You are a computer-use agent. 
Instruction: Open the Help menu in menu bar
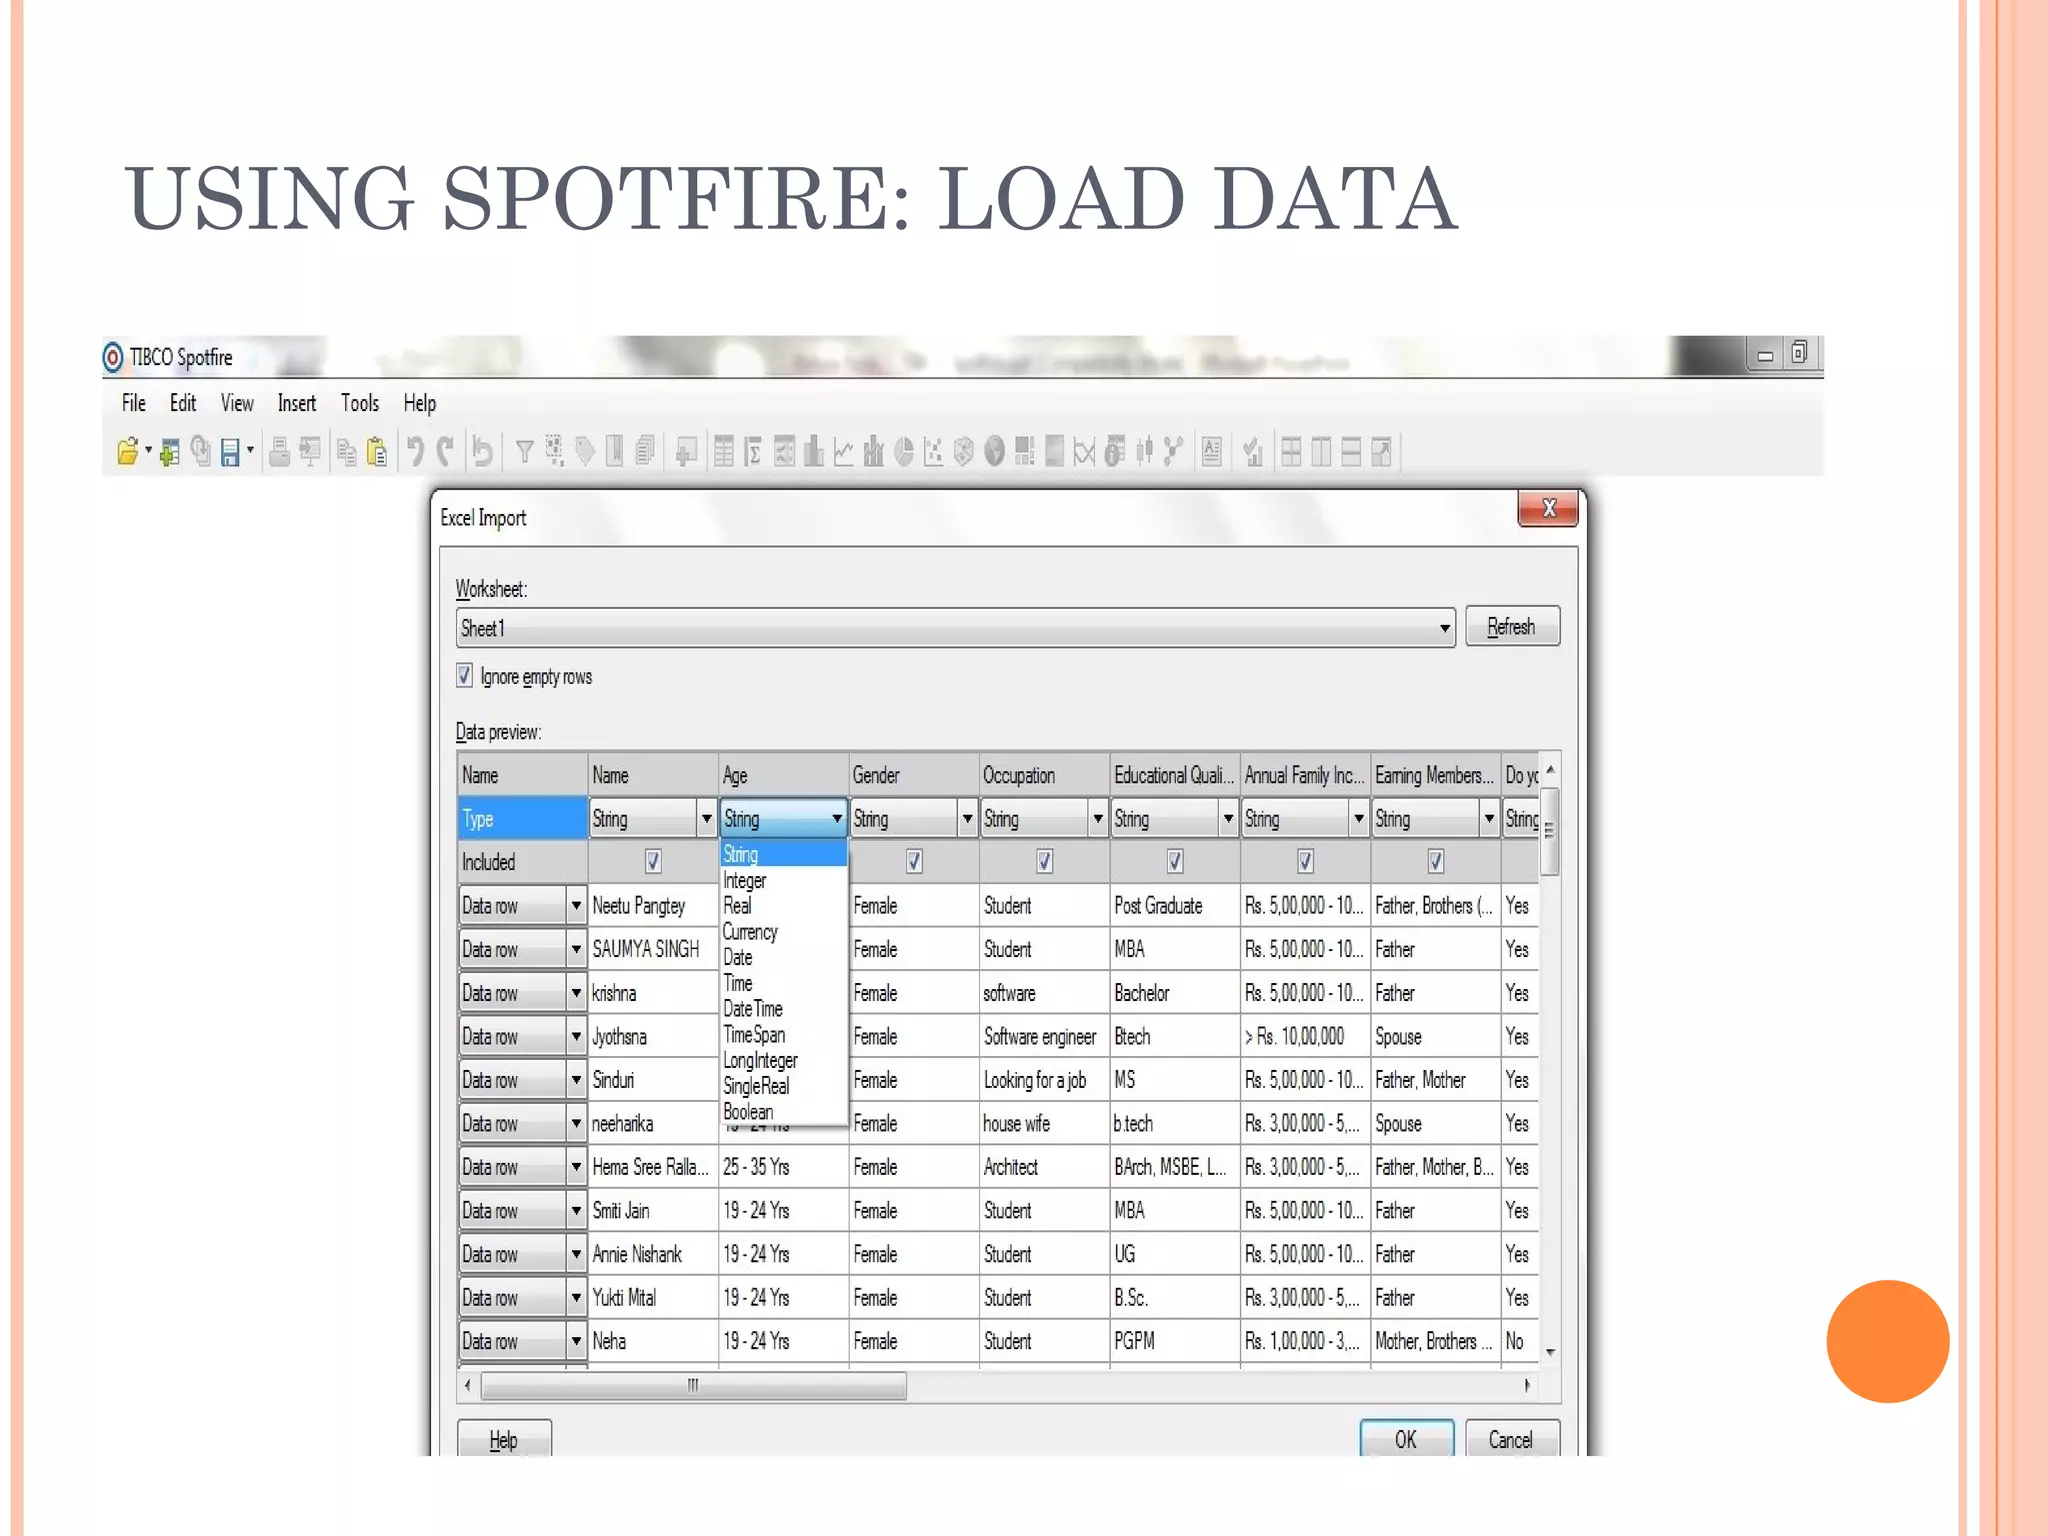click(420, 403)
